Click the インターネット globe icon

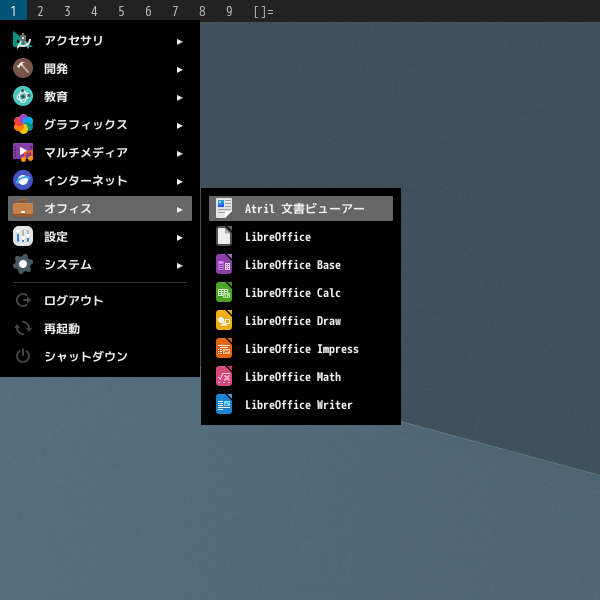(x=23, y=180)
